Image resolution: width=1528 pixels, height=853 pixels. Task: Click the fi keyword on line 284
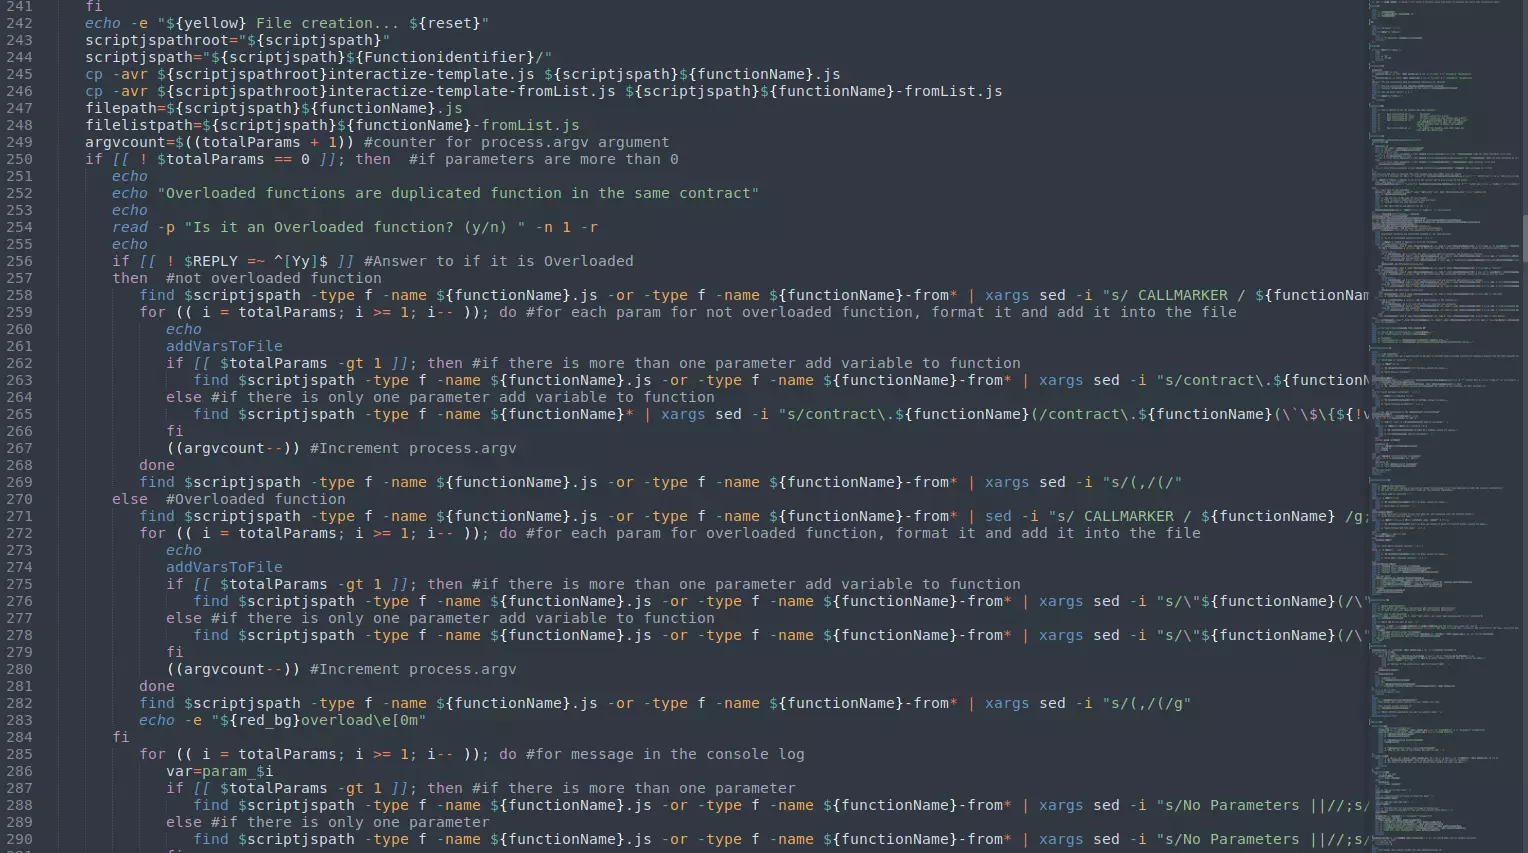tap(121, 737)
